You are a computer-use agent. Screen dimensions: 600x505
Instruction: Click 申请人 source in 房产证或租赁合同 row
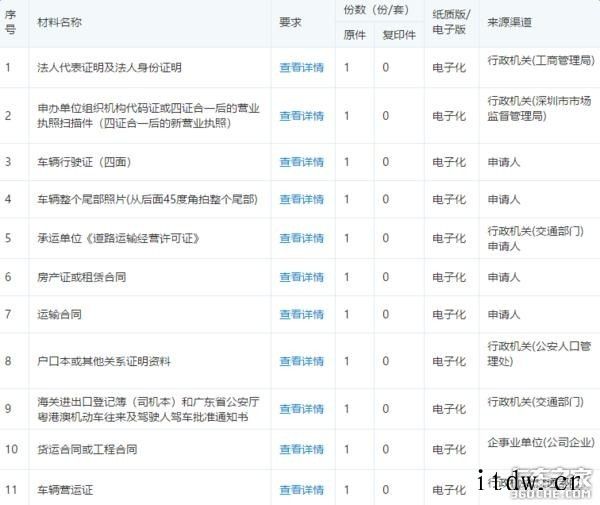pyautogui.click(x=504, y=277)
